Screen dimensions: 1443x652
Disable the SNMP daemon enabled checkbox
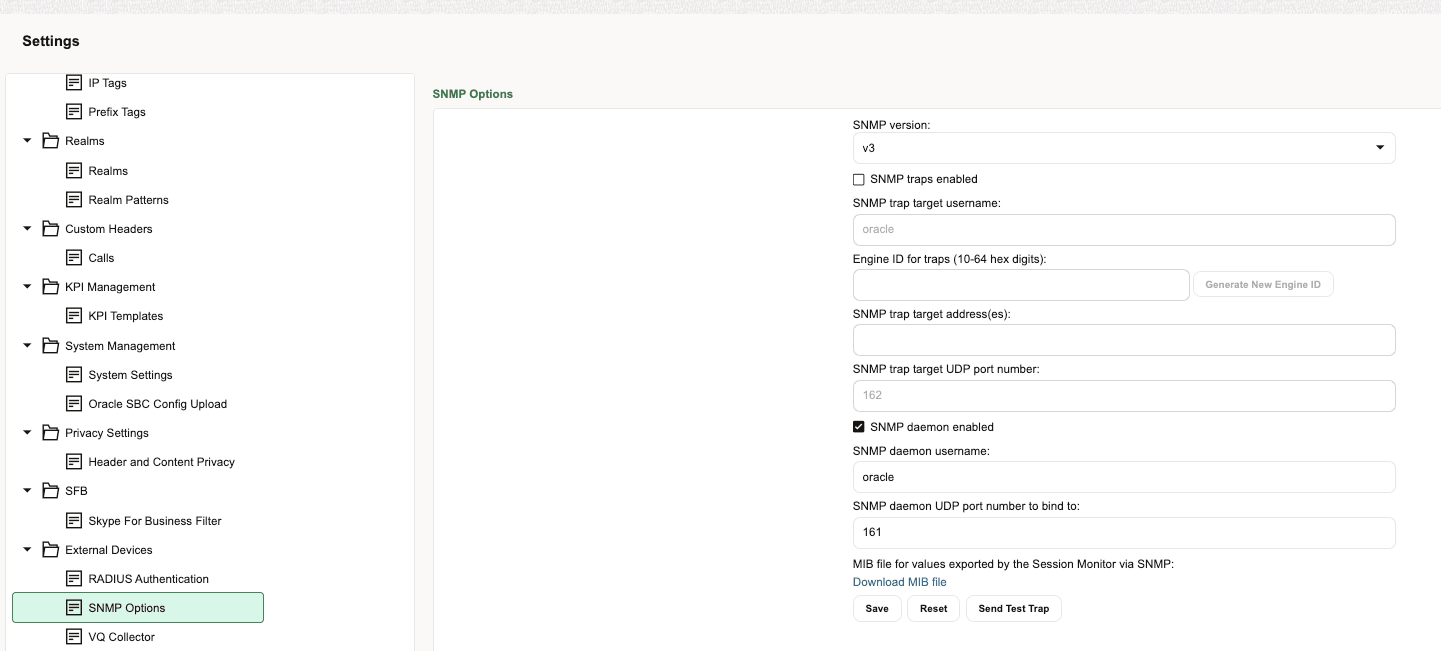pyautogui.click(x=858, y=427)
